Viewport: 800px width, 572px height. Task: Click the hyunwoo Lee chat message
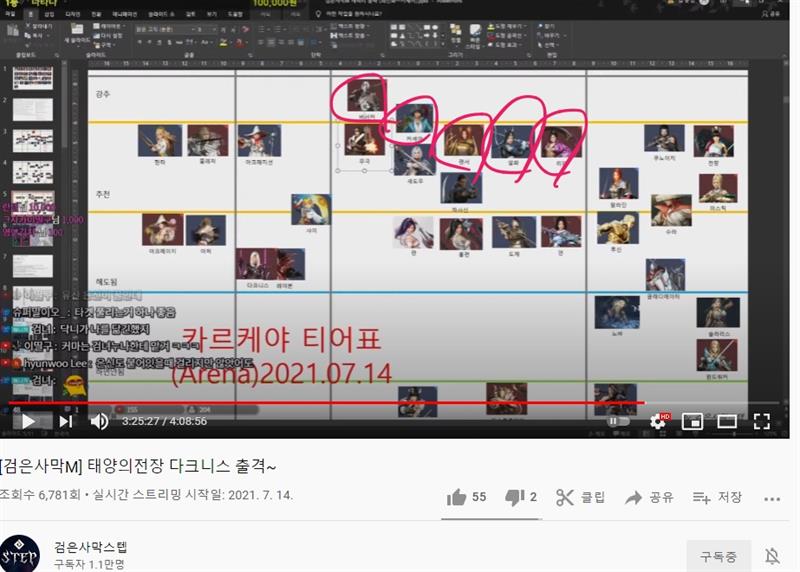pyautogui.click(x=133, y=363)
